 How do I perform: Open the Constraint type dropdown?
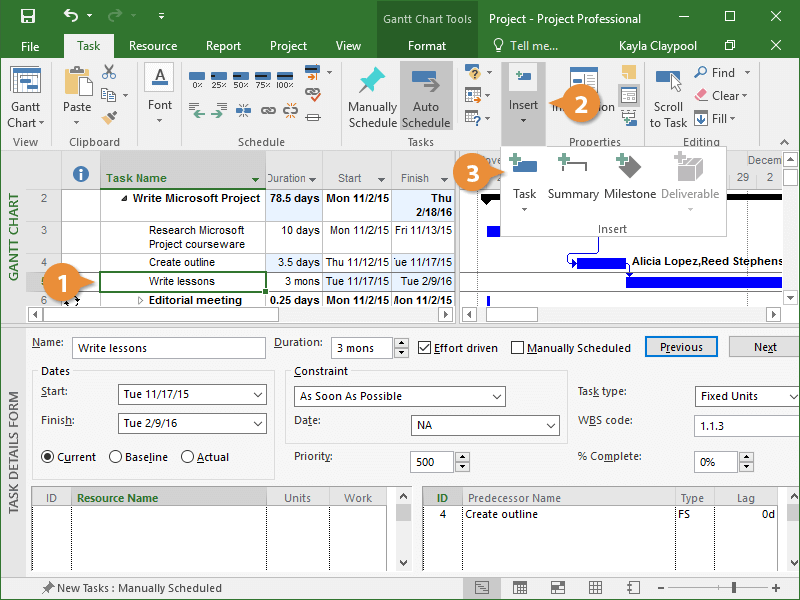pos(496,396)
